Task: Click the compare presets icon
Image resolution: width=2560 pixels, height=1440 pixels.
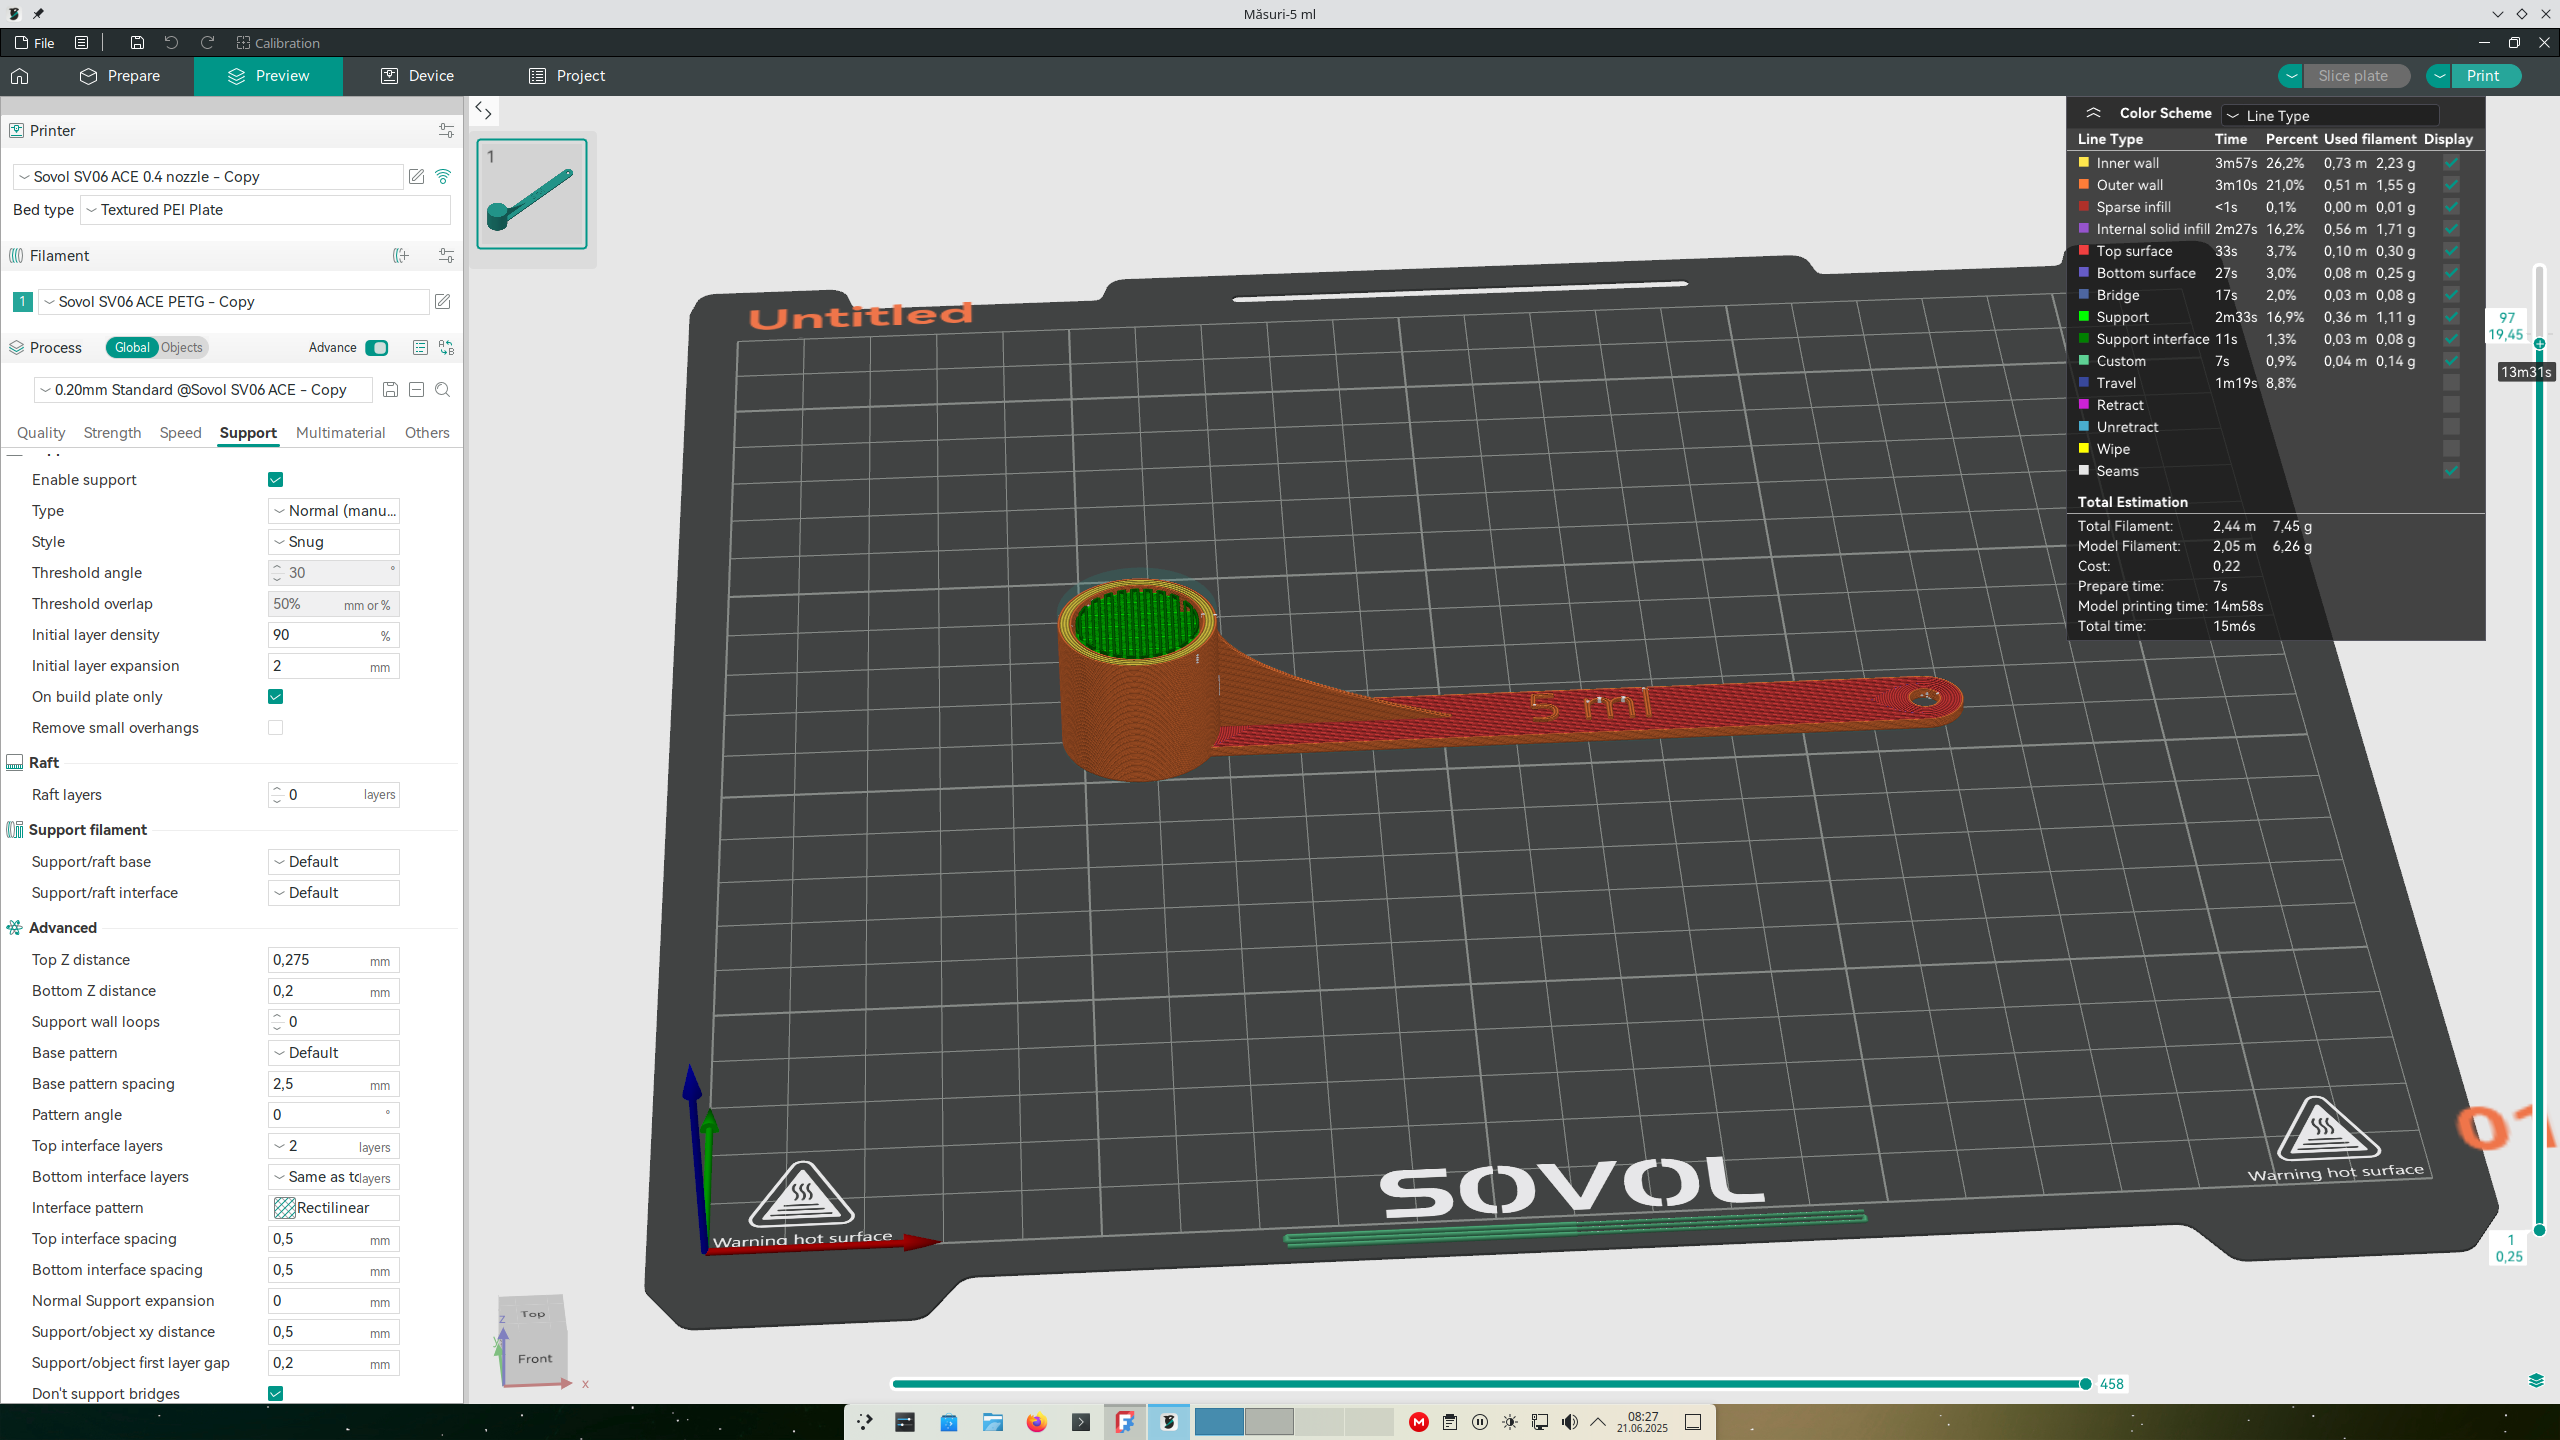Action: 446,348
